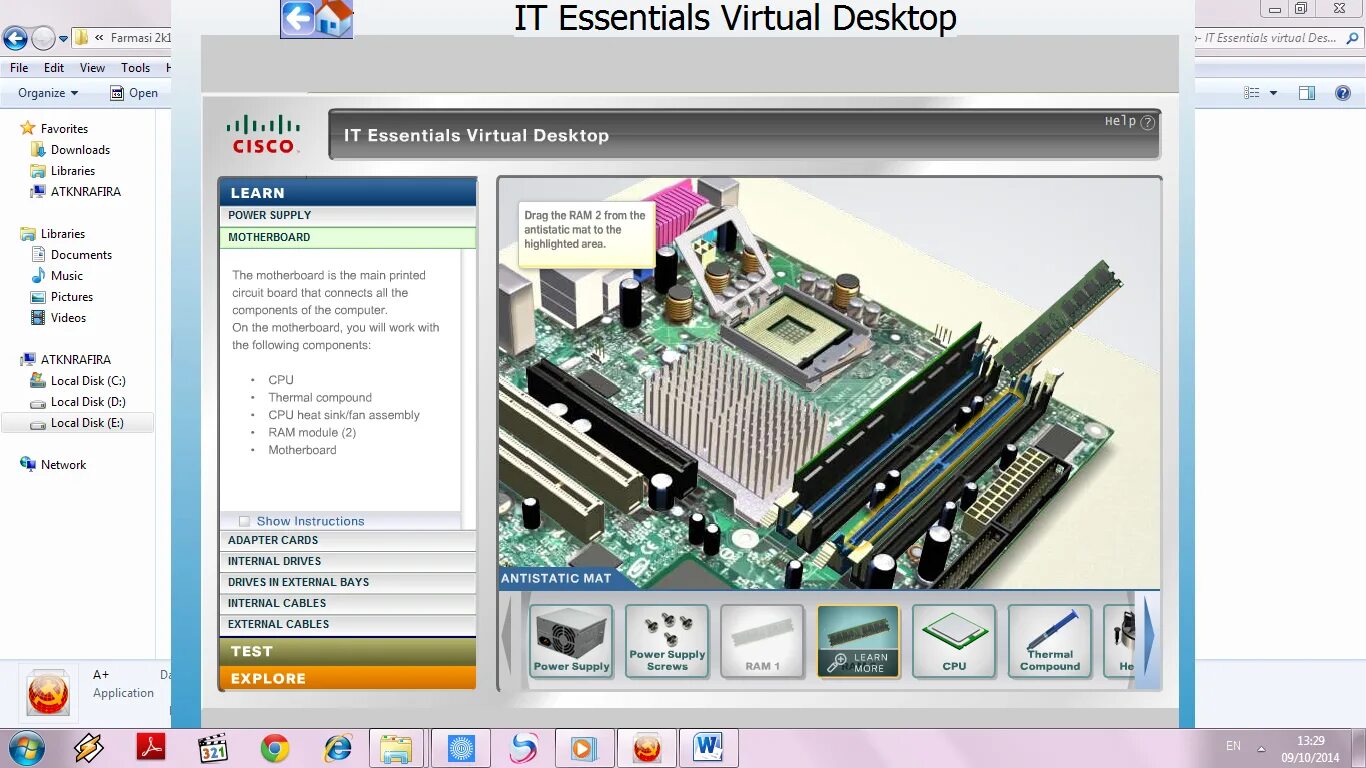Click the Cisco logo
The width and height of the screenshot is (1366, 768).
click(263, 135)
